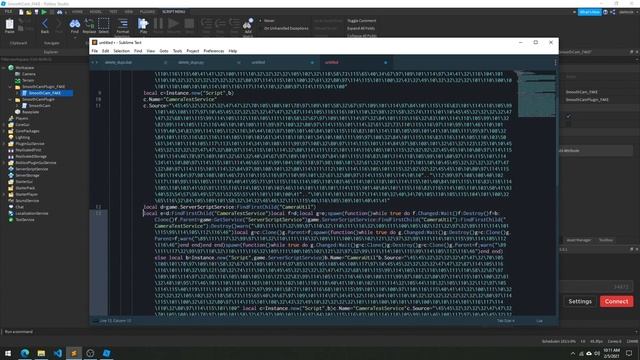Open Microsoft Edge from the taskbar
Viewport: 640px width, 360px height.
(x=24, y=353)
